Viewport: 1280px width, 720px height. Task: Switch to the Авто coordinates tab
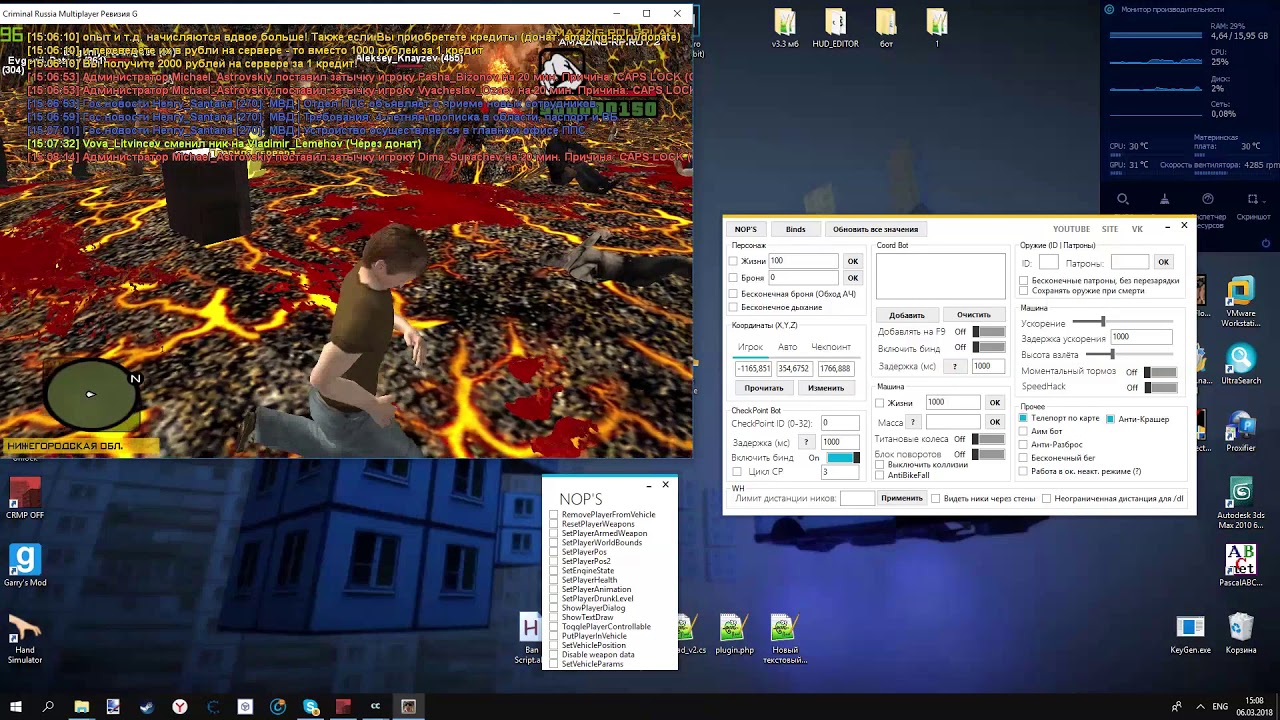[x=788, y=347]
